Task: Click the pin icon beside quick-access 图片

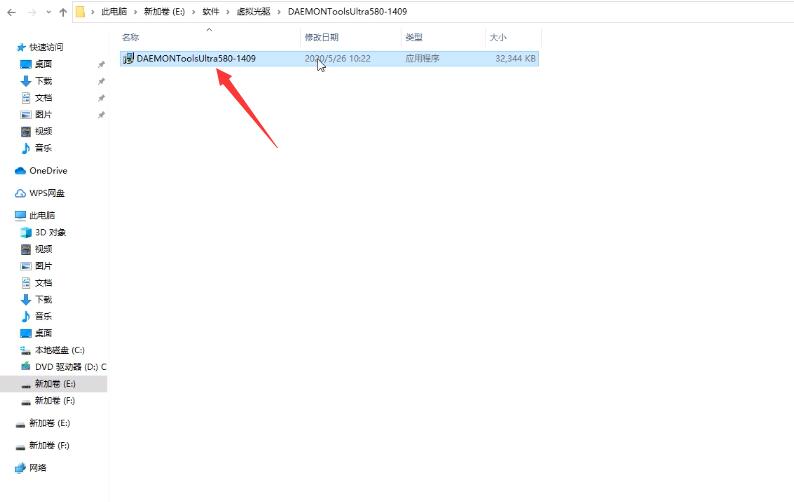Action: (x=101, y=115)
